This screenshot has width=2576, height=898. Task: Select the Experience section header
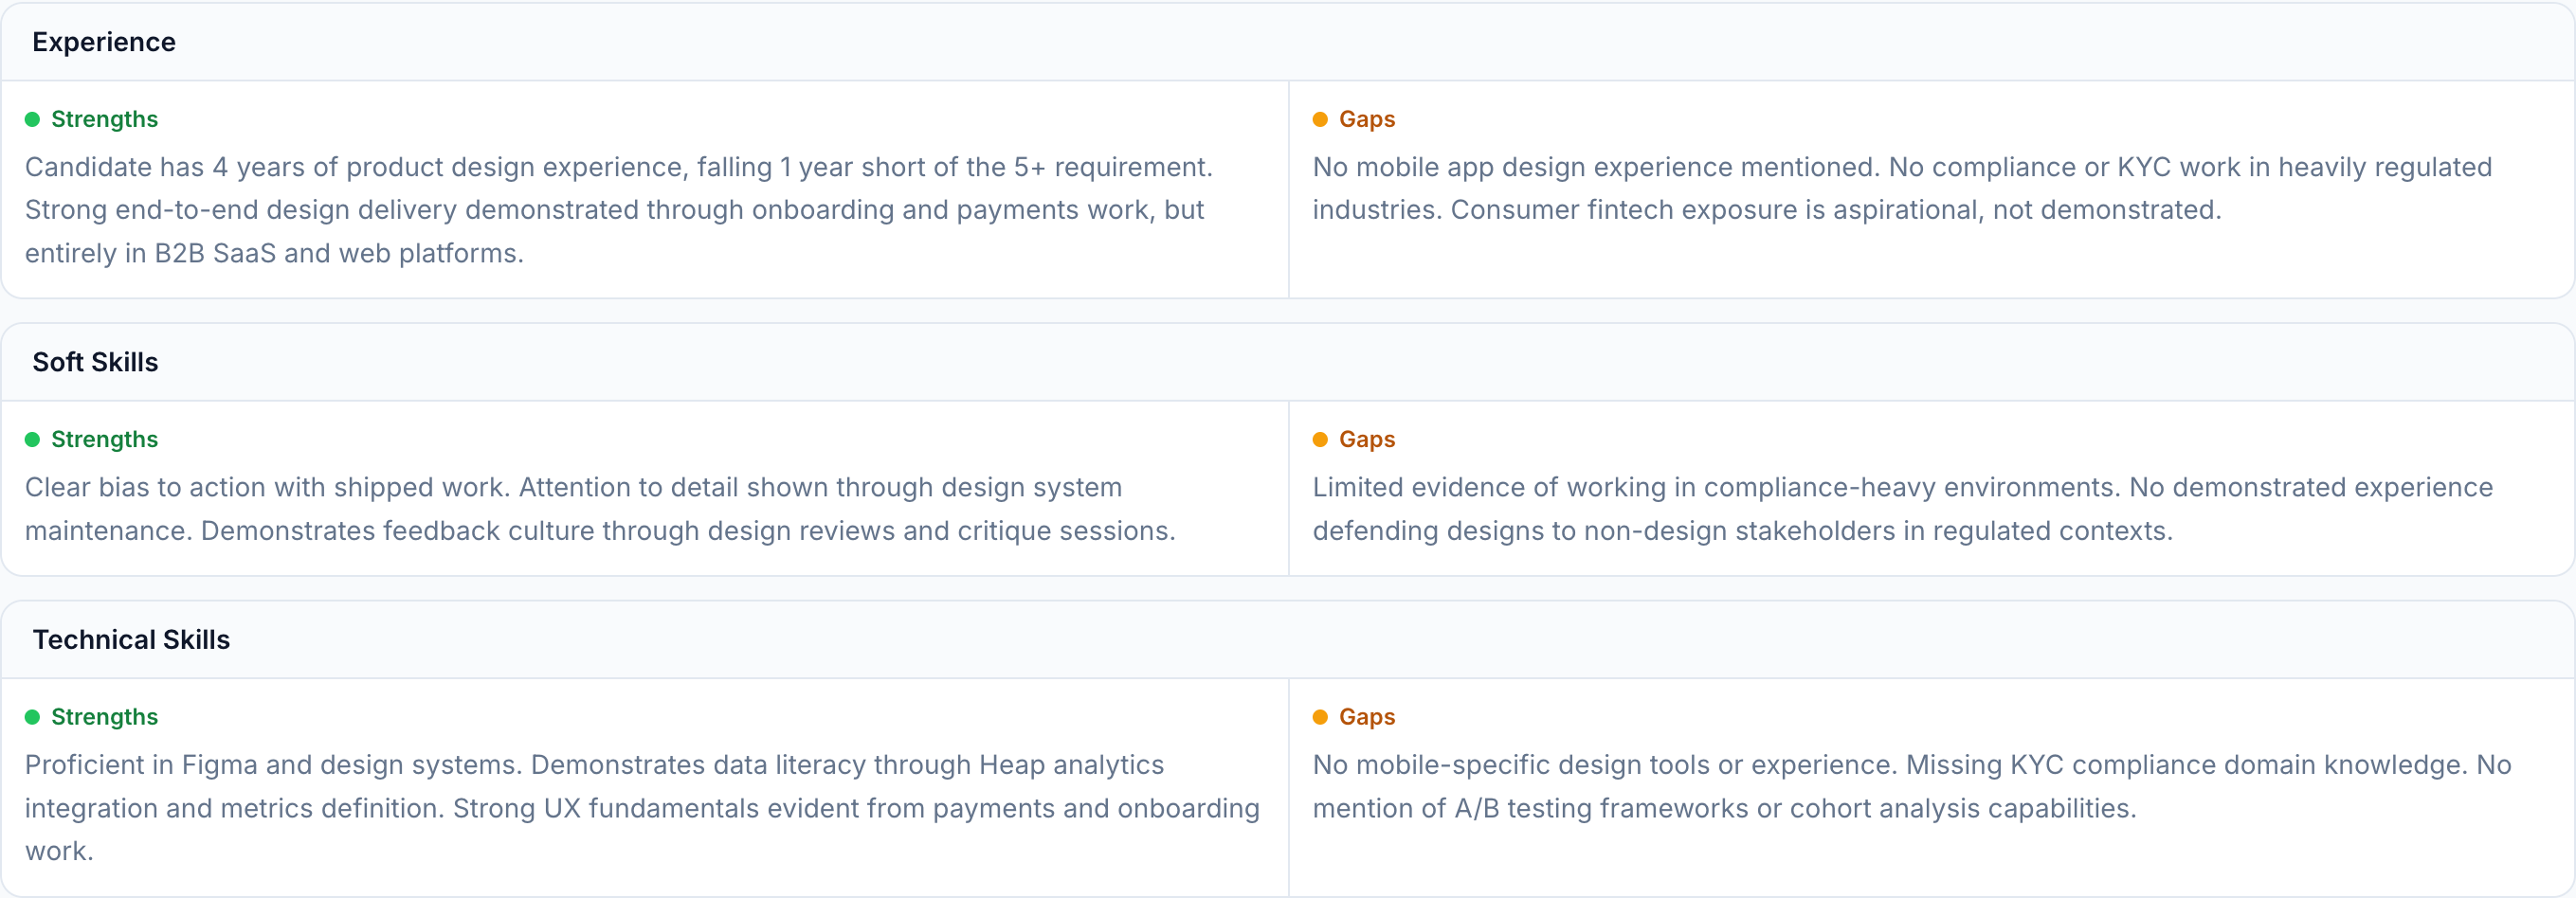(104, 42)
